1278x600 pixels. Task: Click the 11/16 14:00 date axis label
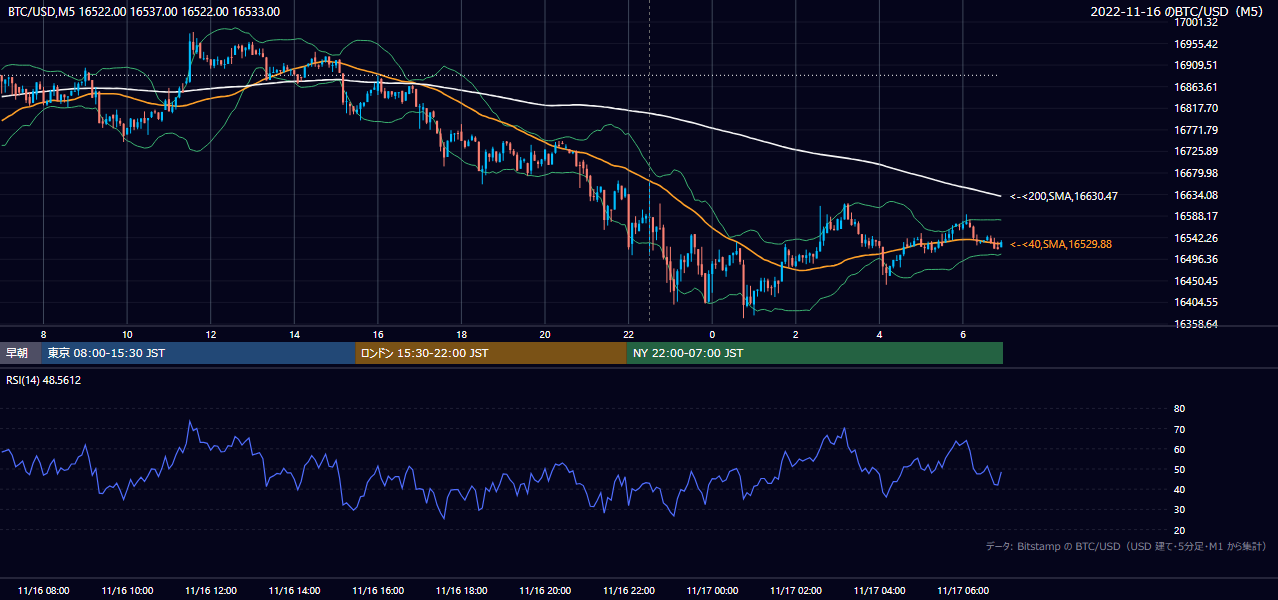(x=294, y=591)
